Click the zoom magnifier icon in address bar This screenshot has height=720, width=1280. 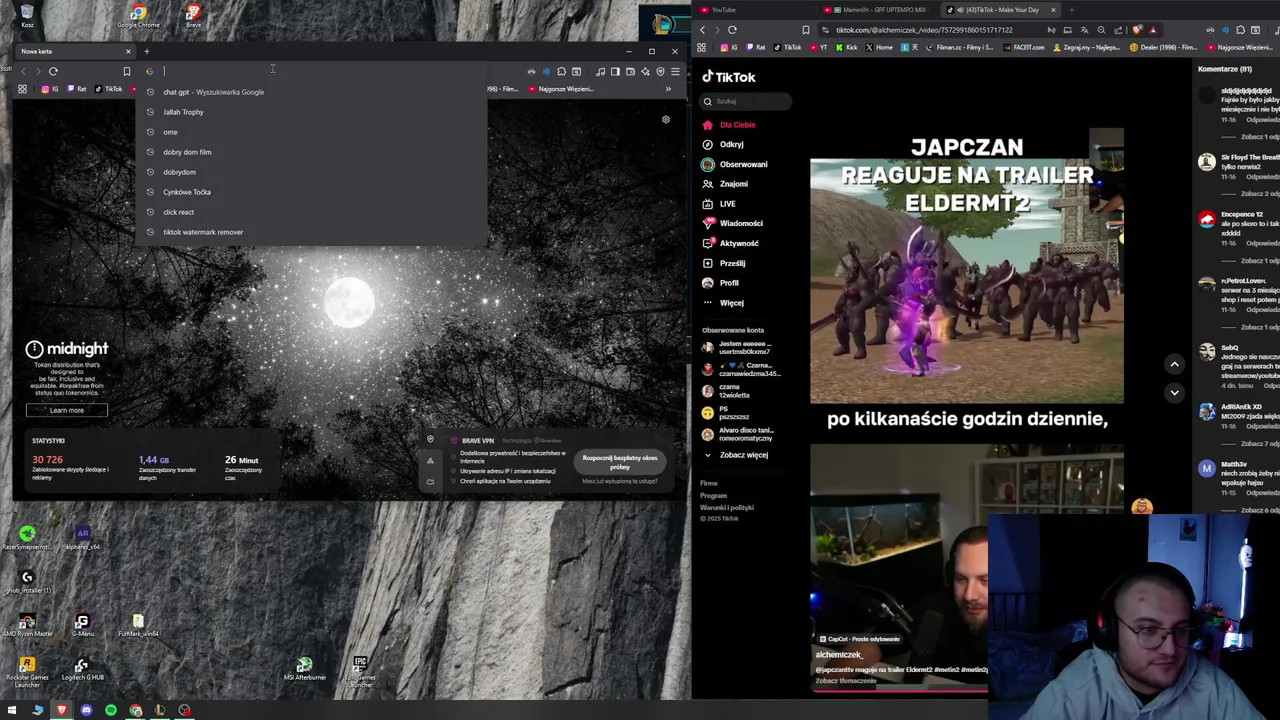1101,30
